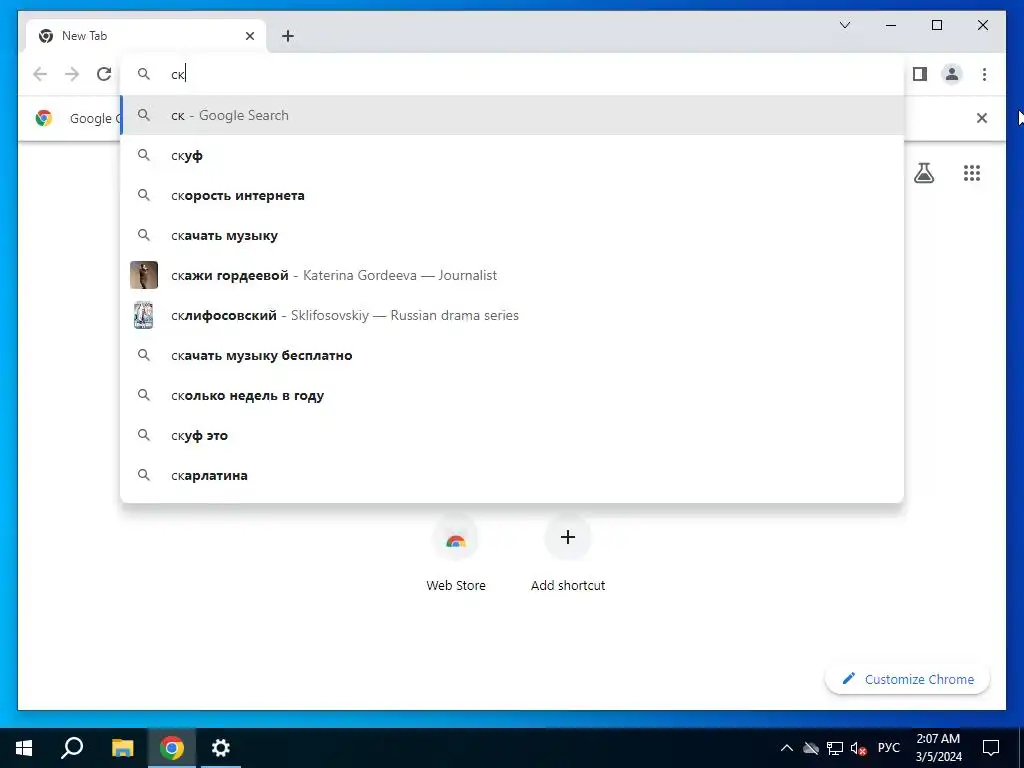Switch РУС input language indicator
This screenshot has width=1024, height=768.
coord(888,748)
